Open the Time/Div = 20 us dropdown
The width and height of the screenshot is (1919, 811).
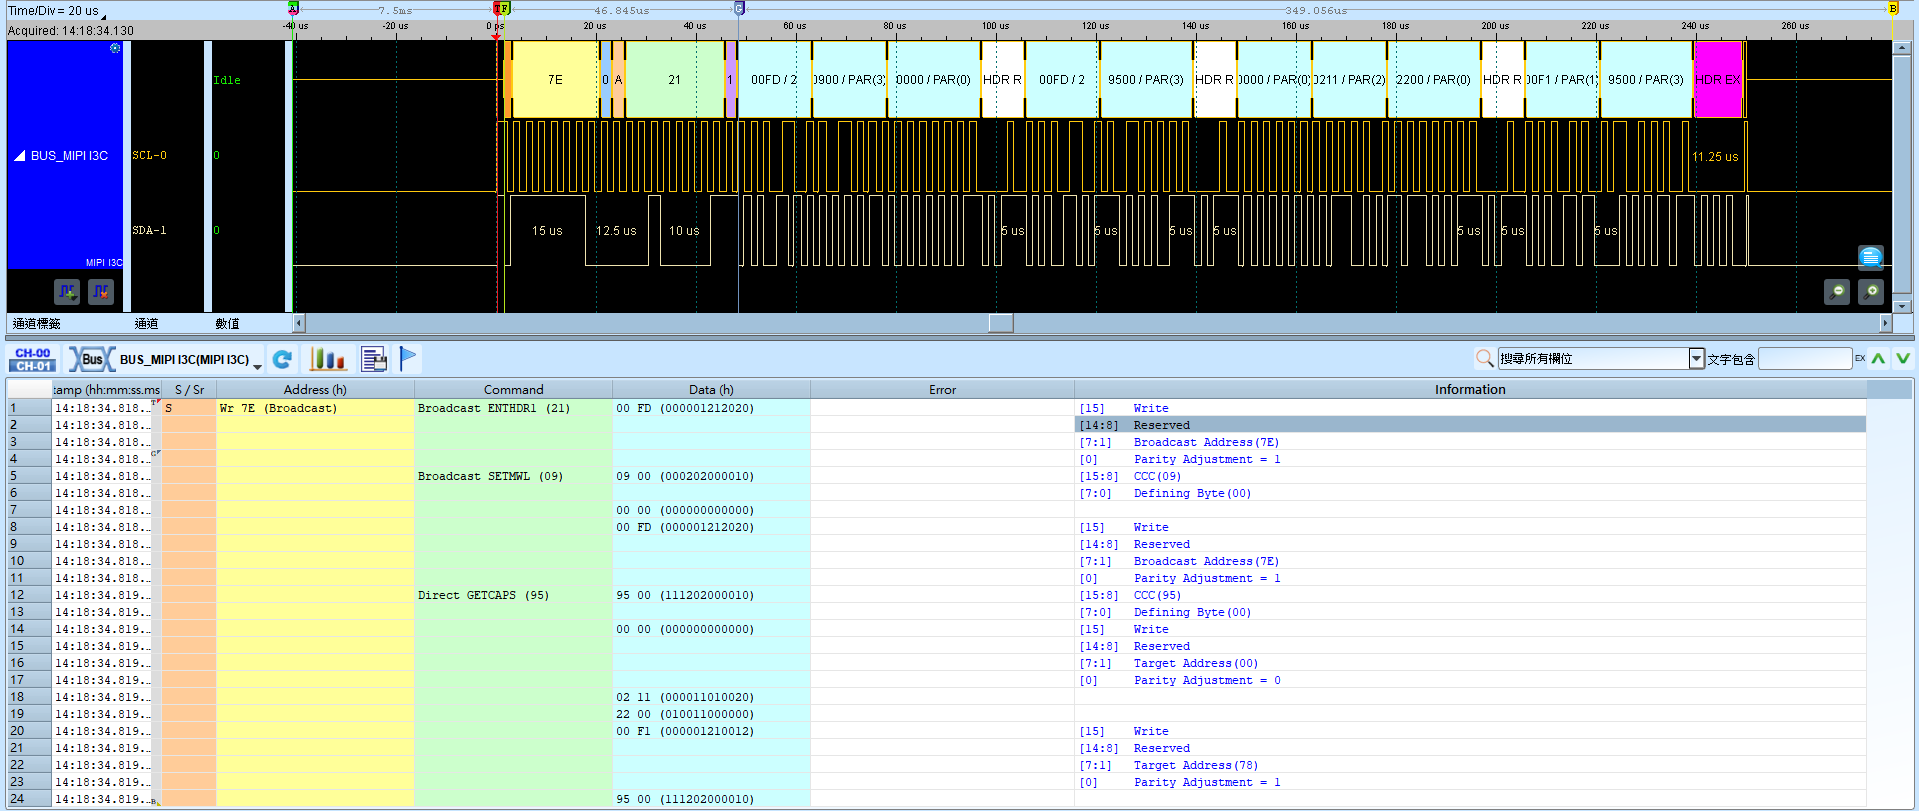coord(56,11)
